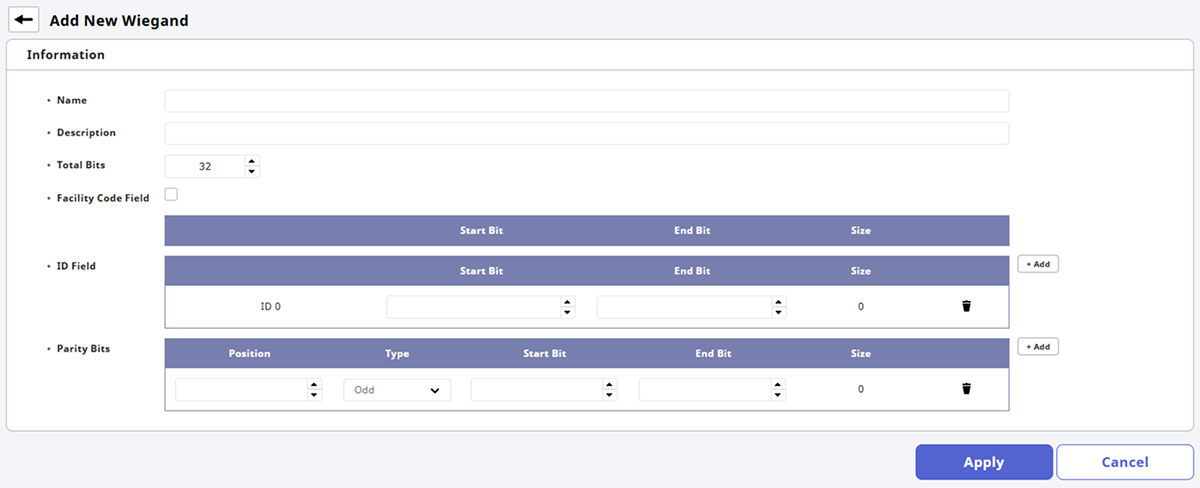The width and height of the screenshot is (1200, 488).
Task: Increment Parity Bits Position value
Action: click(x=314, y=384)
